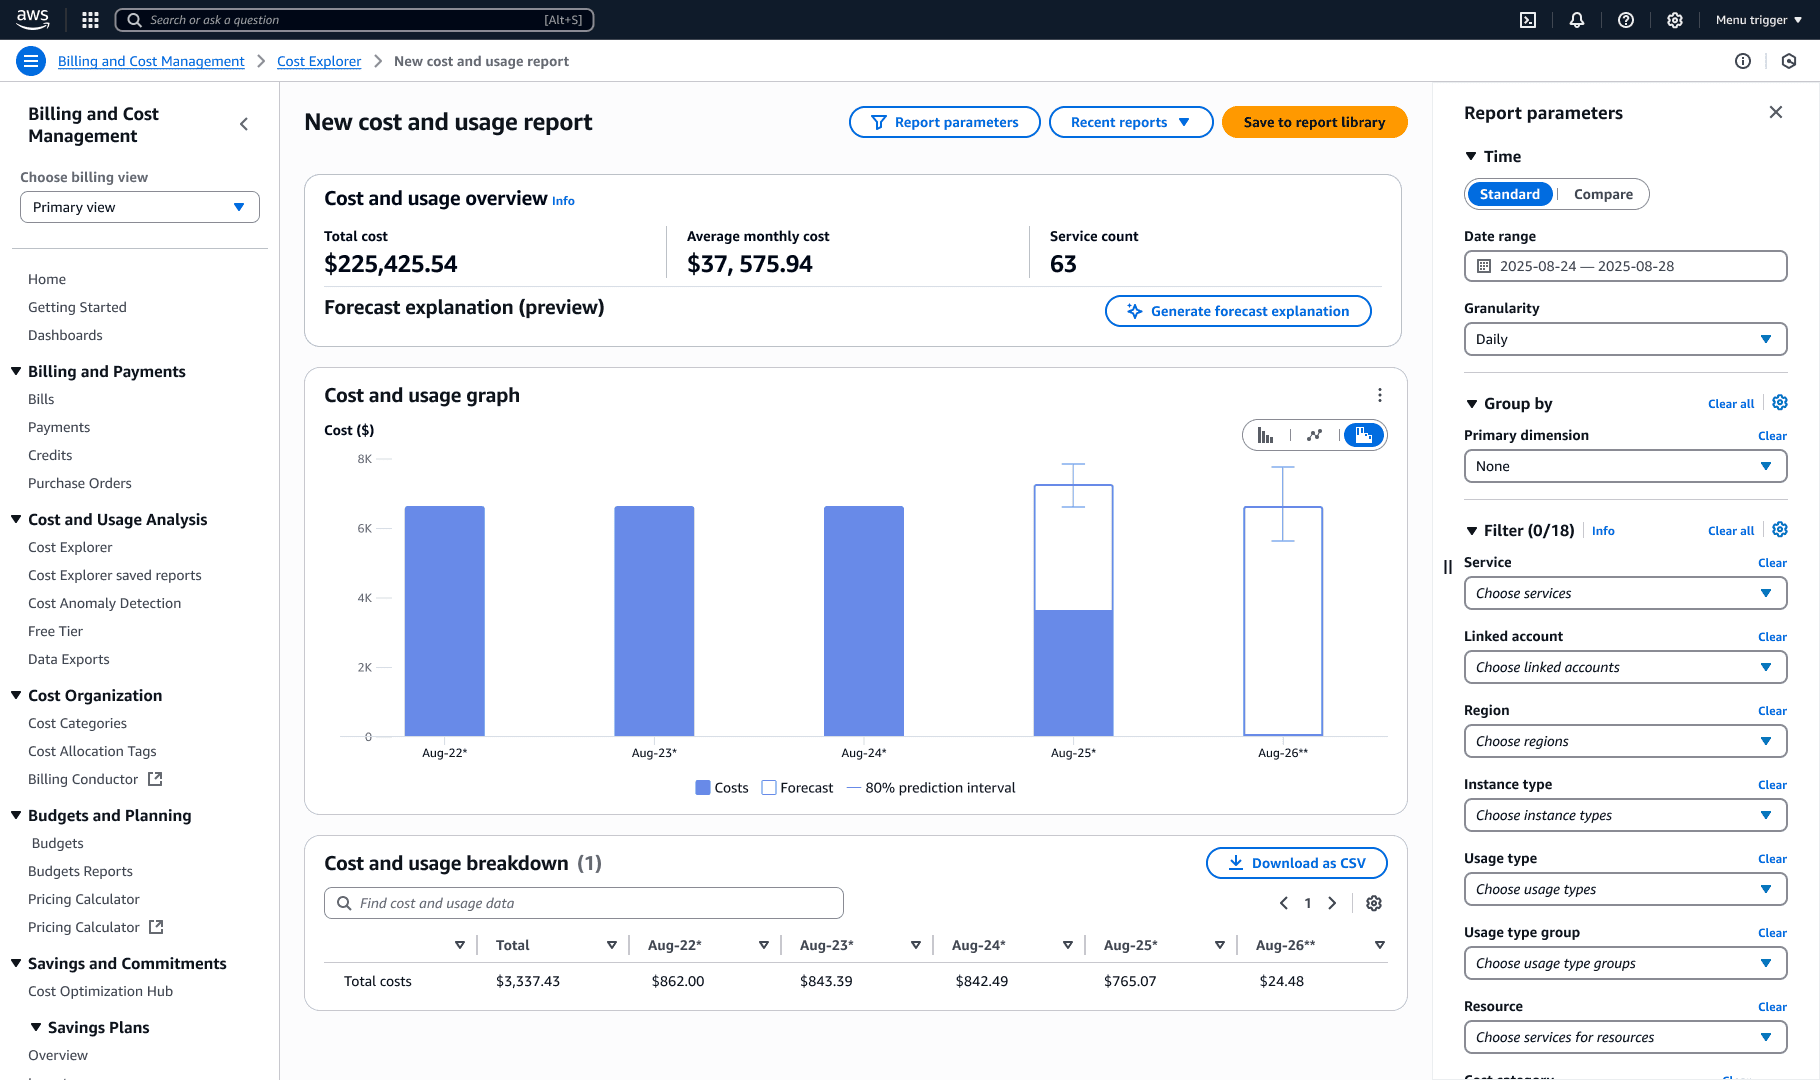Click Download as CSV button

(1296, 863)
